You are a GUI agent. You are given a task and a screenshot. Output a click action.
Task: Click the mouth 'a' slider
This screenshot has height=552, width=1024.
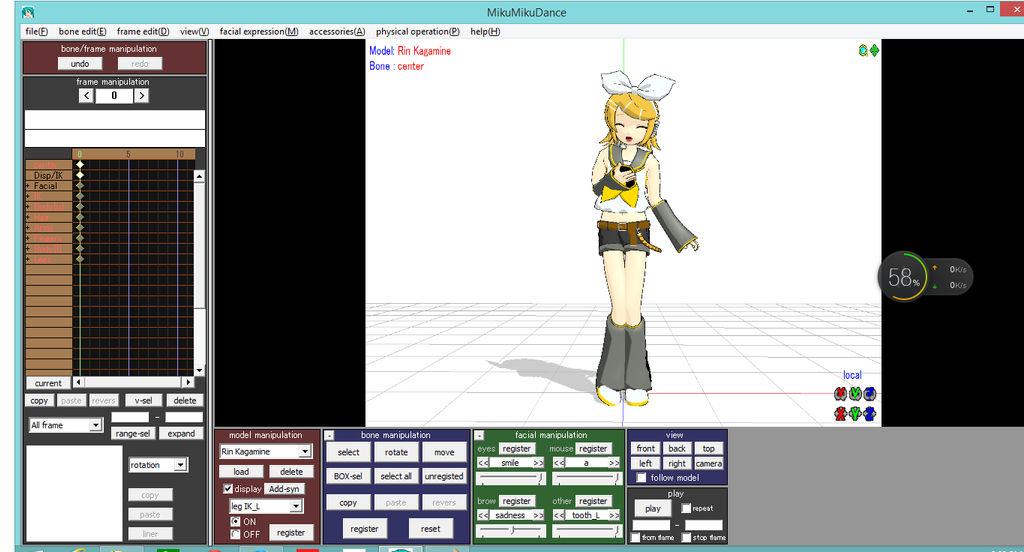pos(586,479)
